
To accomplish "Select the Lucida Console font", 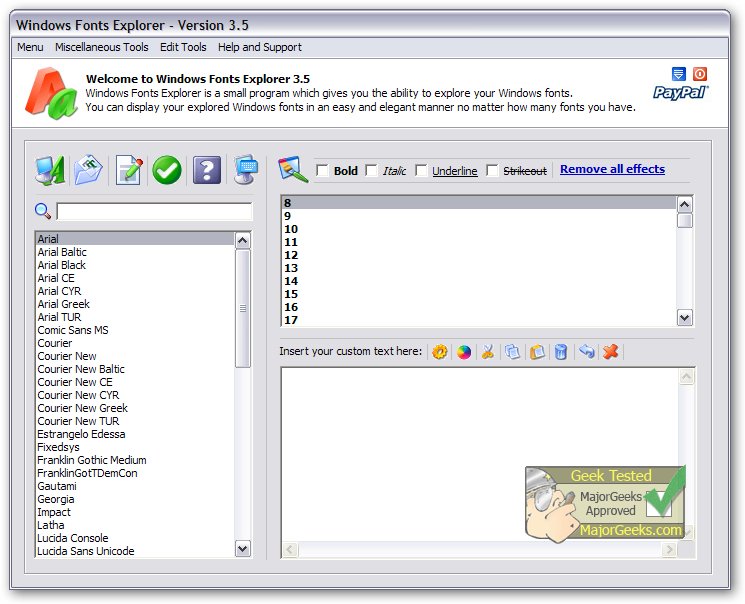I will (x=135, y=538).
